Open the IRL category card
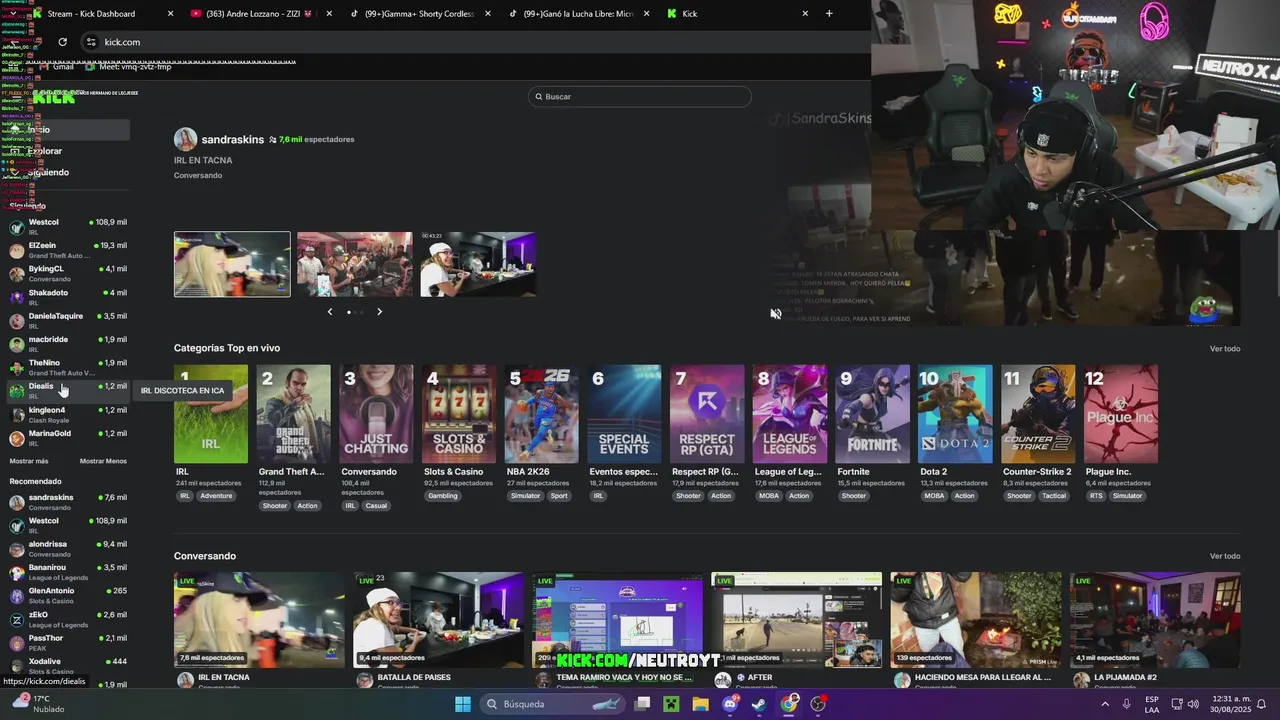1280x720 pixels. point(211,414)
